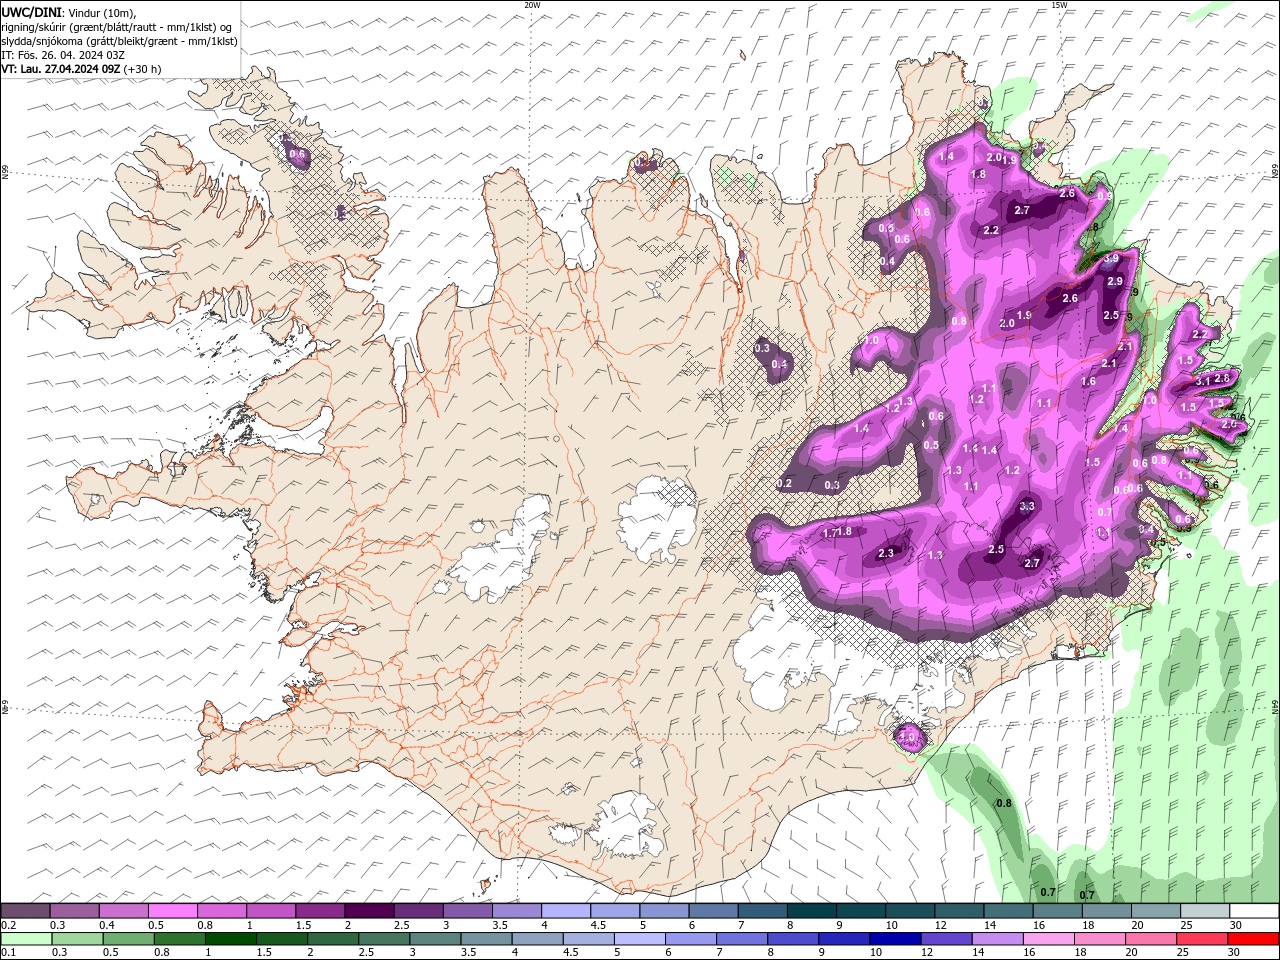This screenshot has height=960, width=1280.
Task: Click the snowfall value '2.9' on the map
Action: 1115,281
